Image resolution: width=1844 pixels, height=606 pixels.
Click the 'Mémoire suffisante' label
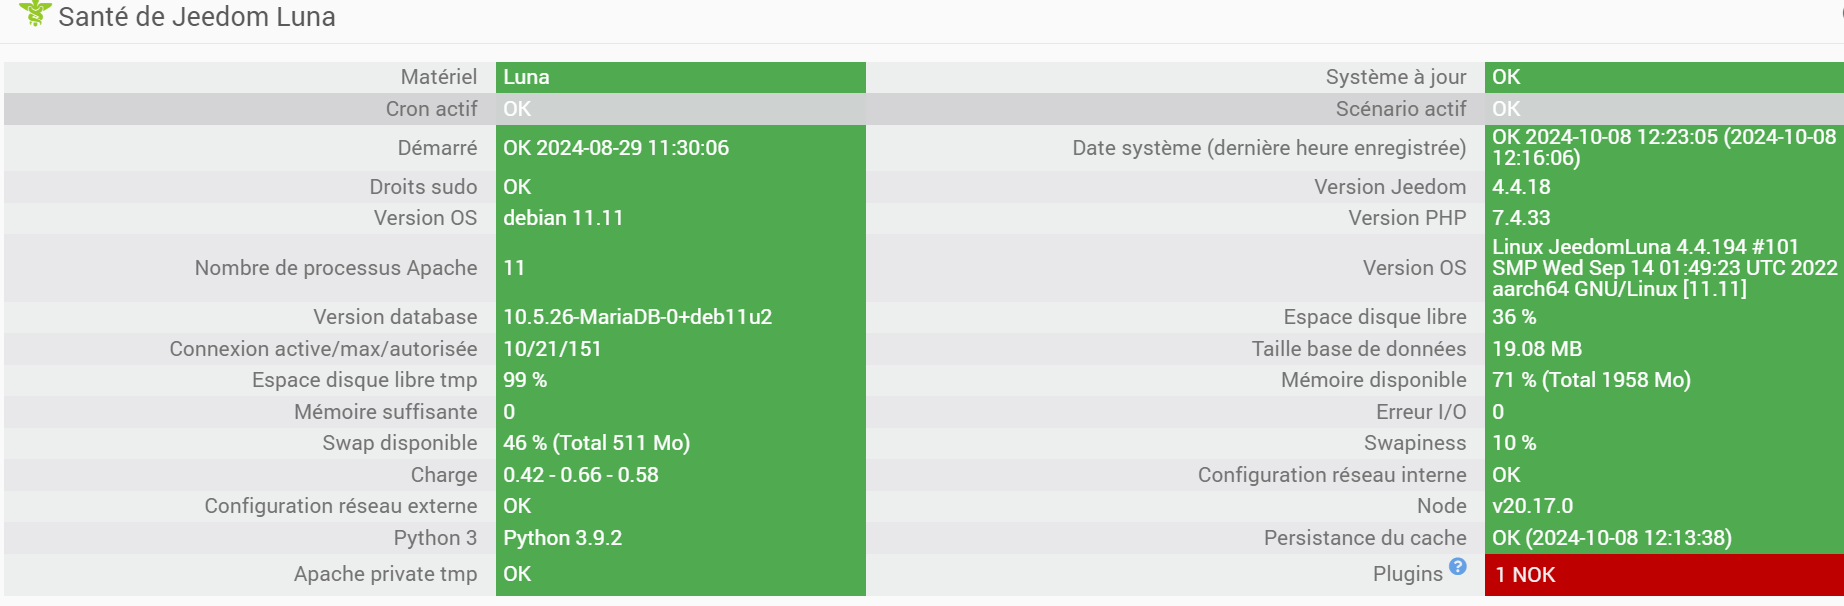(386, 412)
